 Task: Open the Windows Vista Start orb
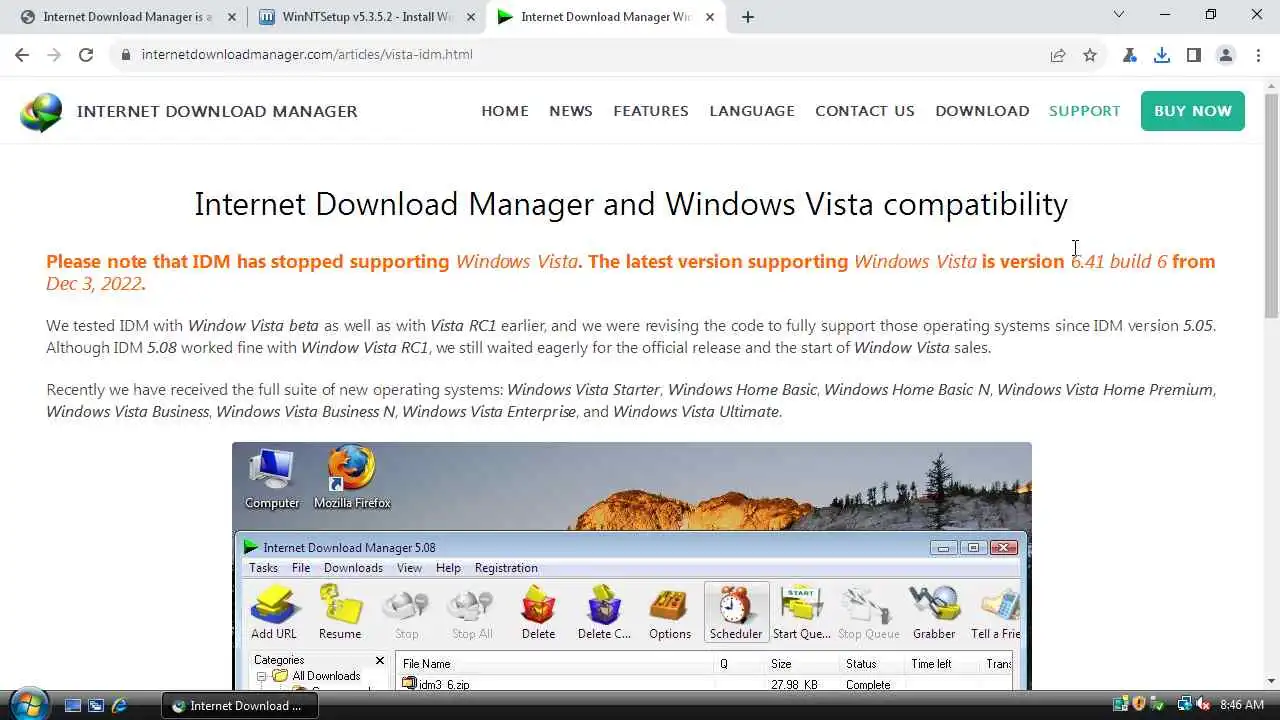(x=28, y=704)
